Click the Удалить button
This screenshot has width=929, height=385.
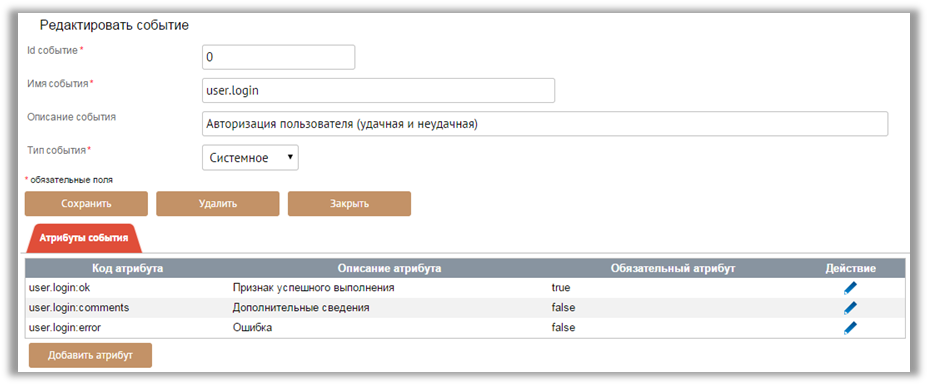point(217,204)
